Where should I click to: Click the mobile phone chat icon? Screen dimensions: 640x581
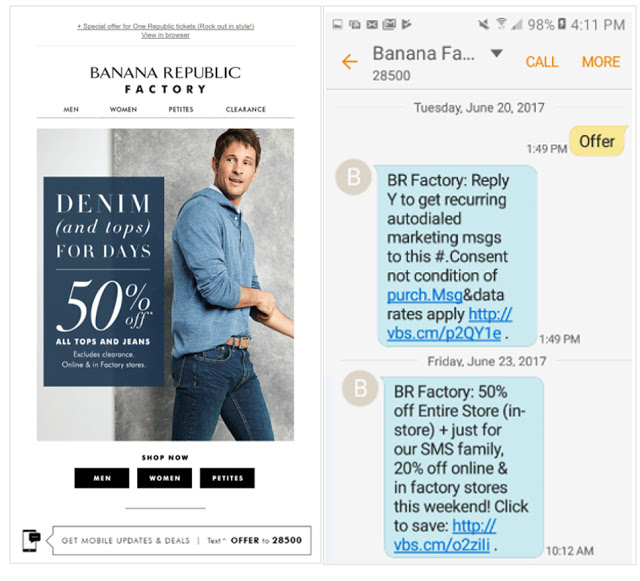[x=31, y=541]
